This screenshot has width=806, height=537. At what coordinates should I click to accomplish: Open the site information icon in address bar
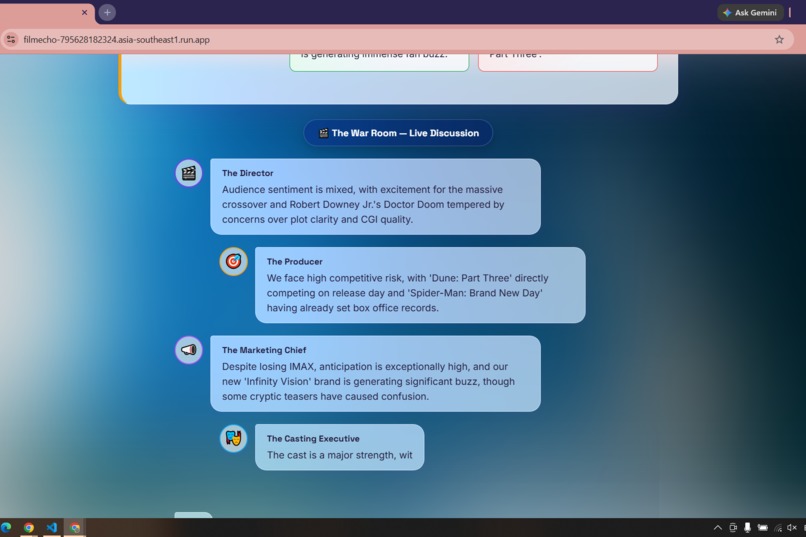click(11, 40)
